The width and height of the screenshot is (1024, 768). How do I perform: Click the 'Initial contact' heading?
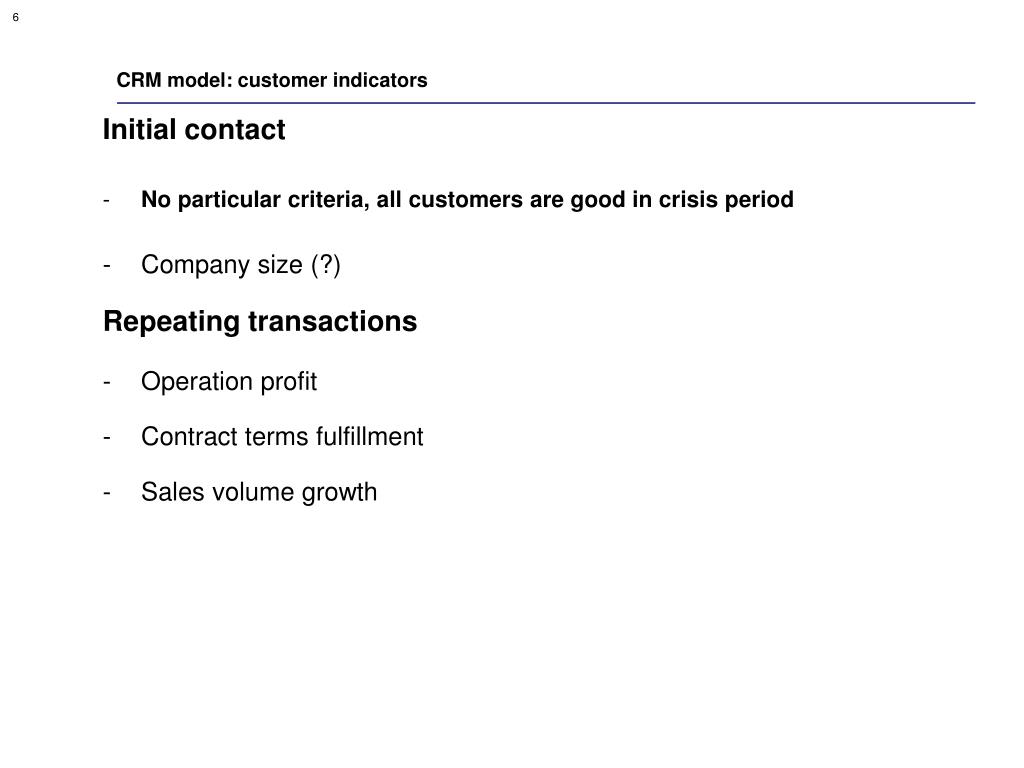coord(194,129)
